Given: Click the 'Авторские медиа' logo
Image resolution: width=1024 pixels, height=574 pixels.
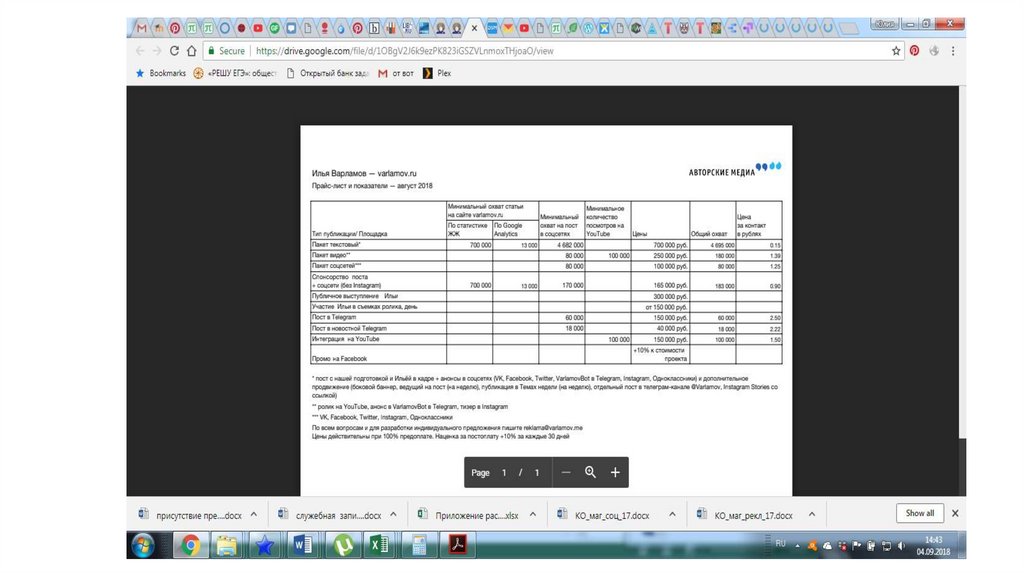Looking at the screenshot, I should point(735,169).
